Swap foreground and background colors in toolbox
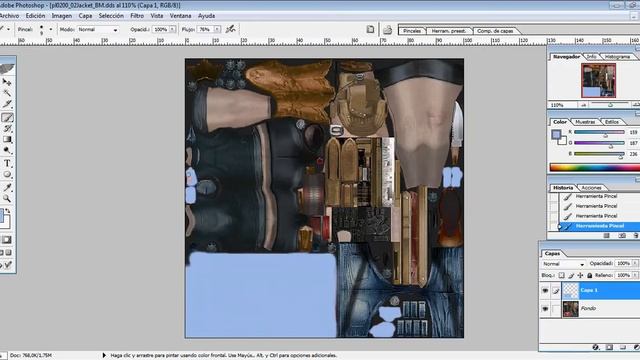The height and width of the screenshot is (360, 640). [x=8, y=211]
